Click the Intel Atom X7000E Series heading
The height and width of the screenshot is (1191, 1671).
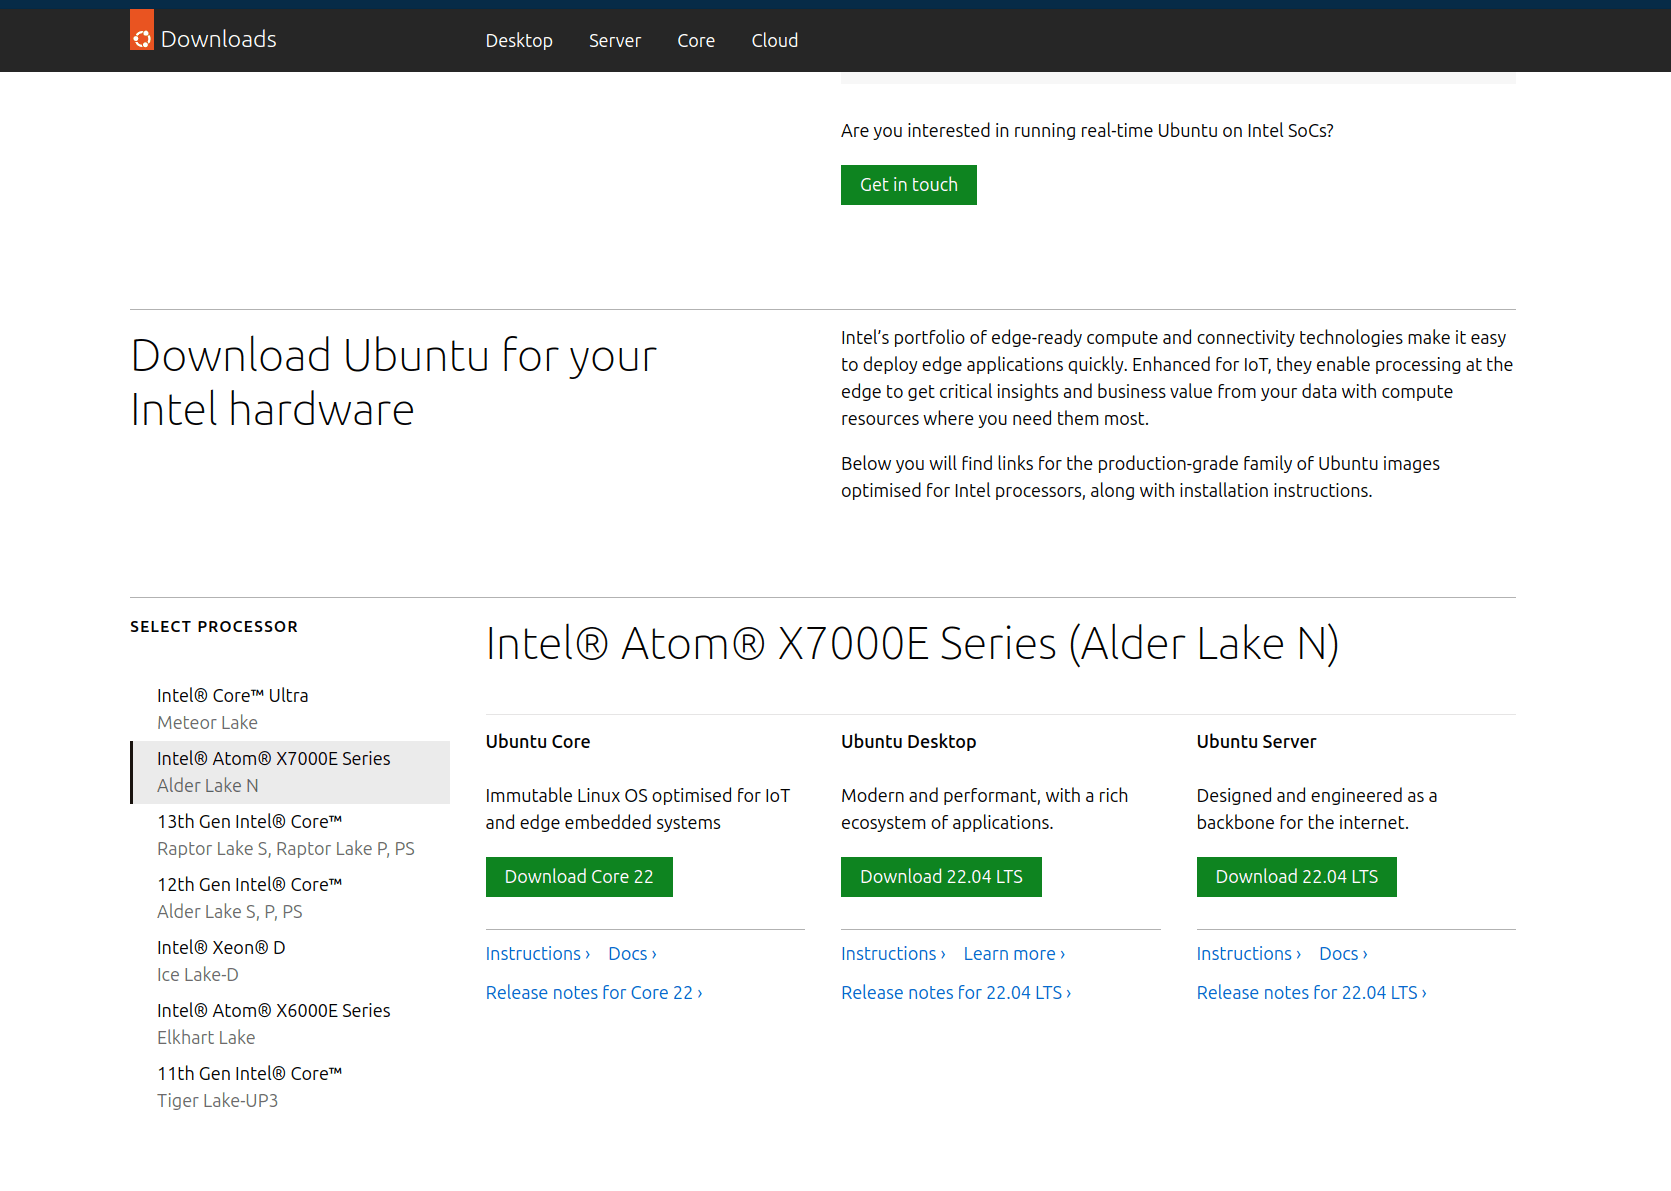click(912, 644)
